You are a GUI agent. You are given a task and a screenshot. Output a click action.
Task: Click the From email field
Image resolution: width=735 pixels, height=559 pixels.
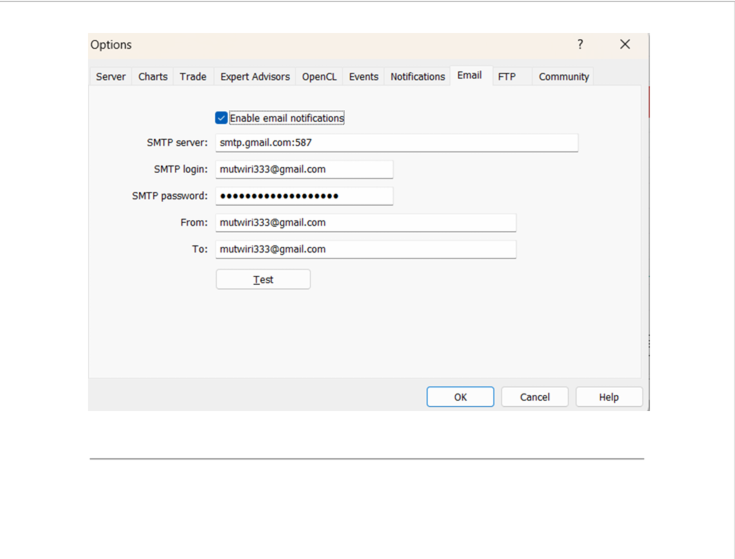[x=366, y=223]
